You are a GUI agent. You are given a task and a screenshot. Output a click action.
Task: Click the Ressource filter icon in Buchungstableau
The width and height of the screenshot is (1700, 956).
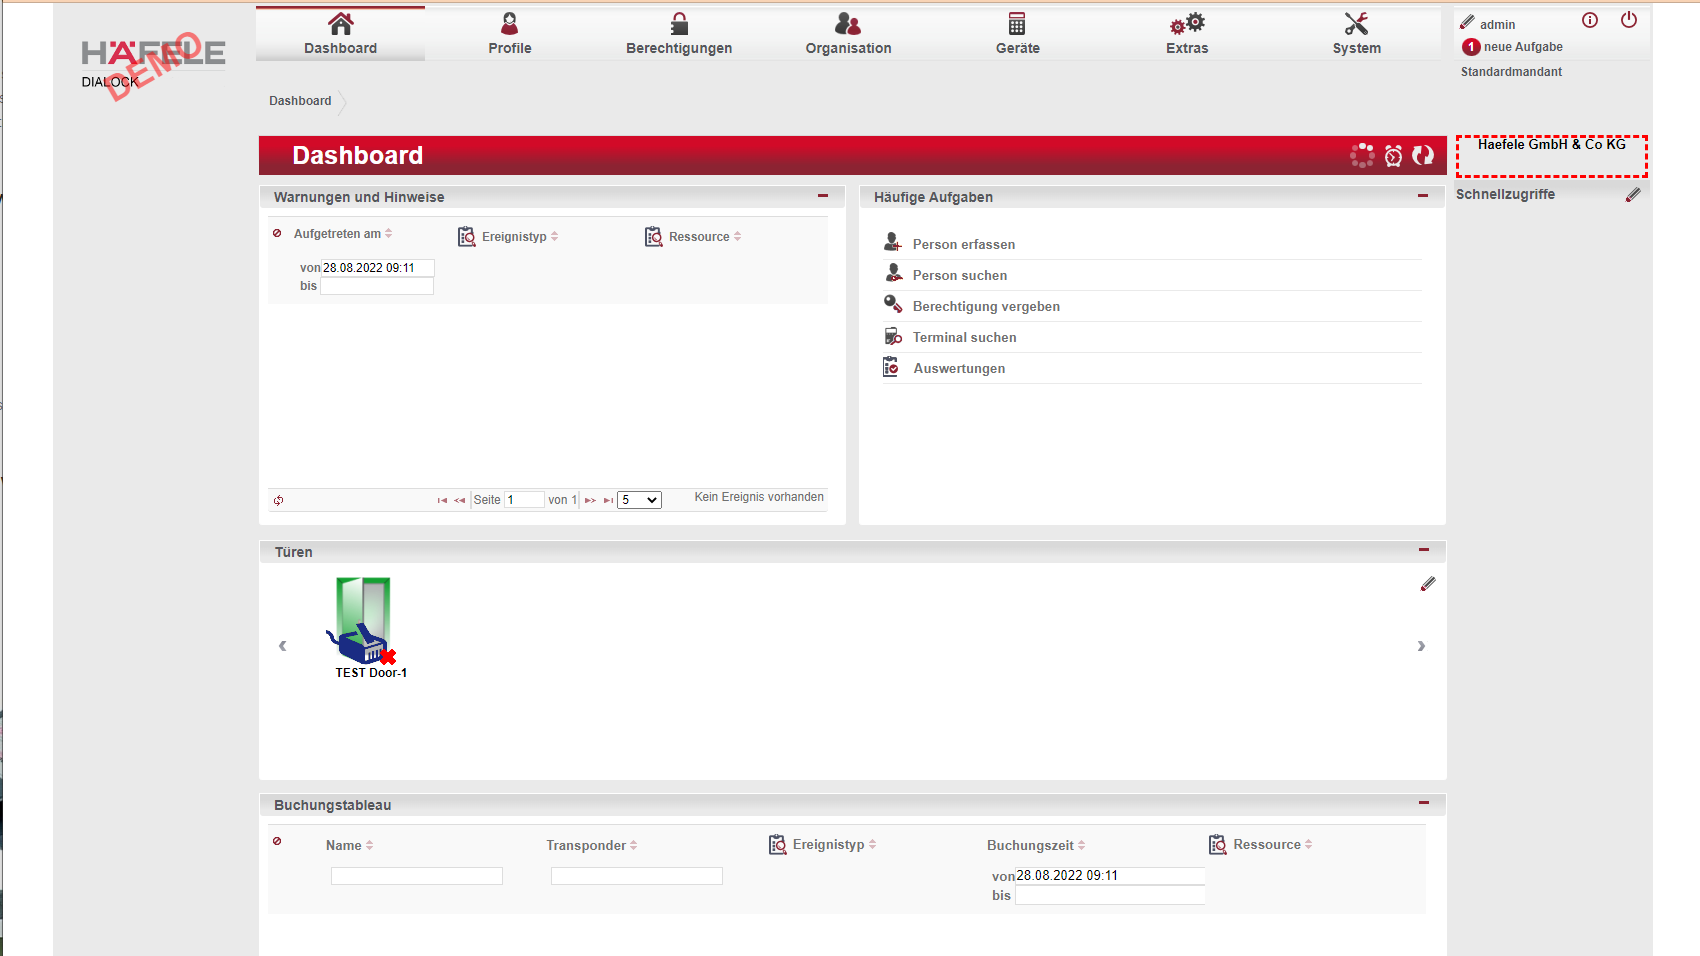click(x=1217, y=845)
